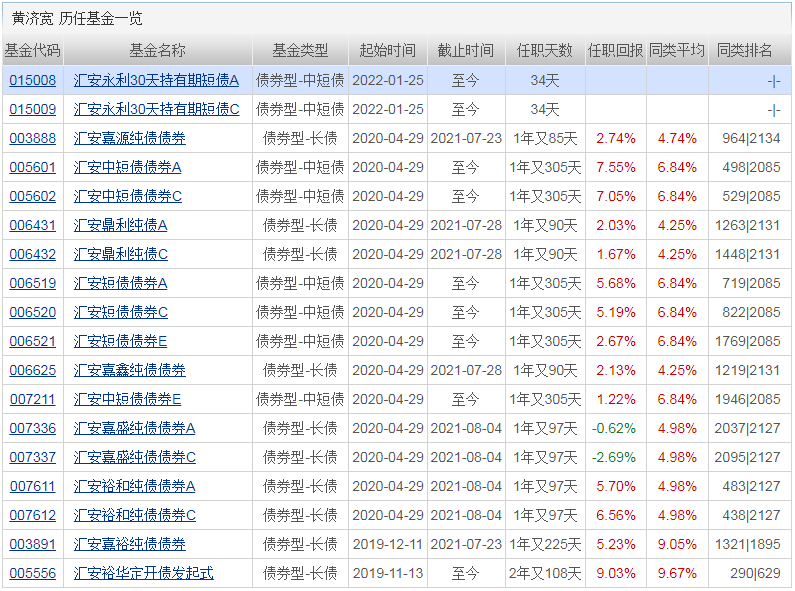Image resolution: width=795 pixels, height=591 pixels.
Task: Click fund code 003888
Action: click(32, 138)
